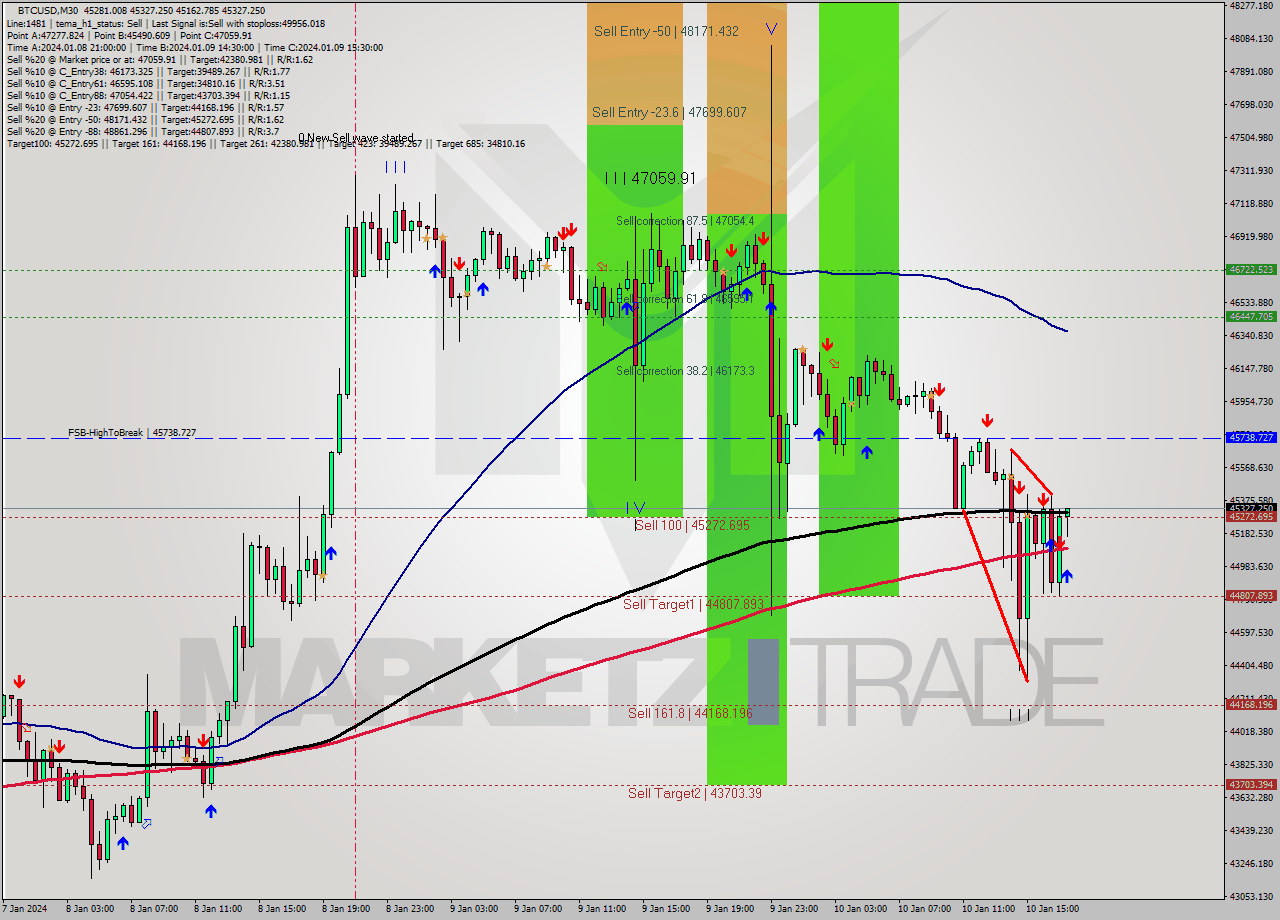Click 'Sell correction 38.2 | 46173.3' label
The height and width of the screenshot is (920, 1280).
[x=685, y=371]
